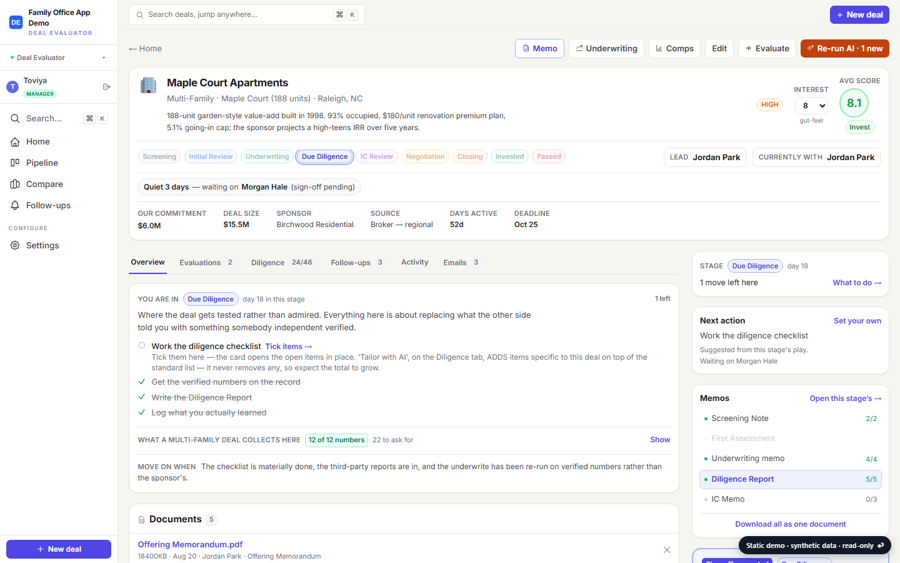Select the IC Review stage pill
The width and height of the screenshot is (900, 563).
[377, 157]
